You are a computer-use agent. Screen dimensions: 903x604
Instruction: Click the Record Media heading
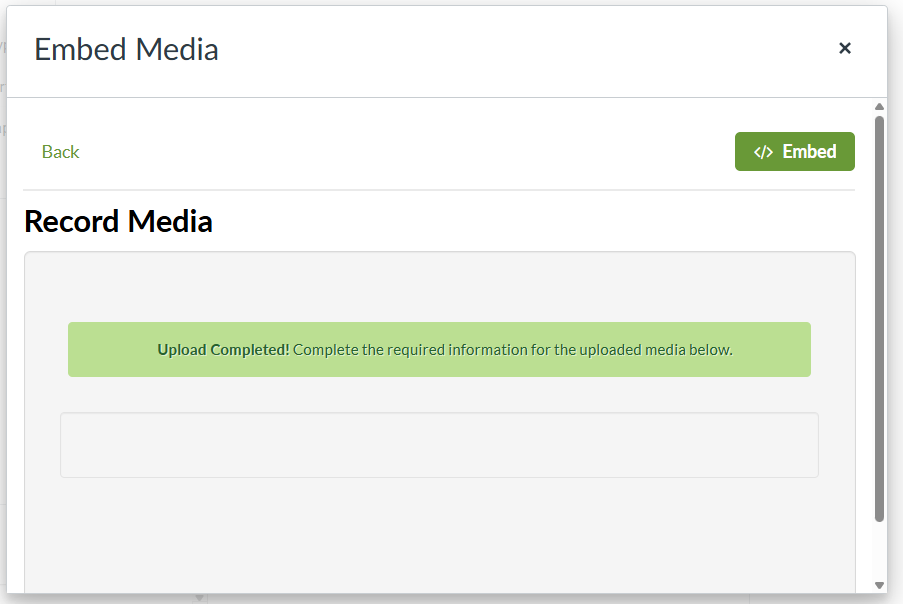[x=118, y=221]
